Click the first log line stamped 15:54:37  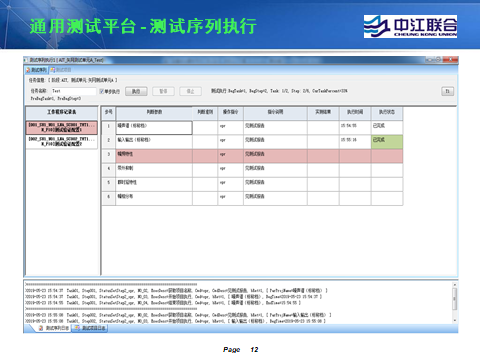pyautogui.click(x=177, y=291)
